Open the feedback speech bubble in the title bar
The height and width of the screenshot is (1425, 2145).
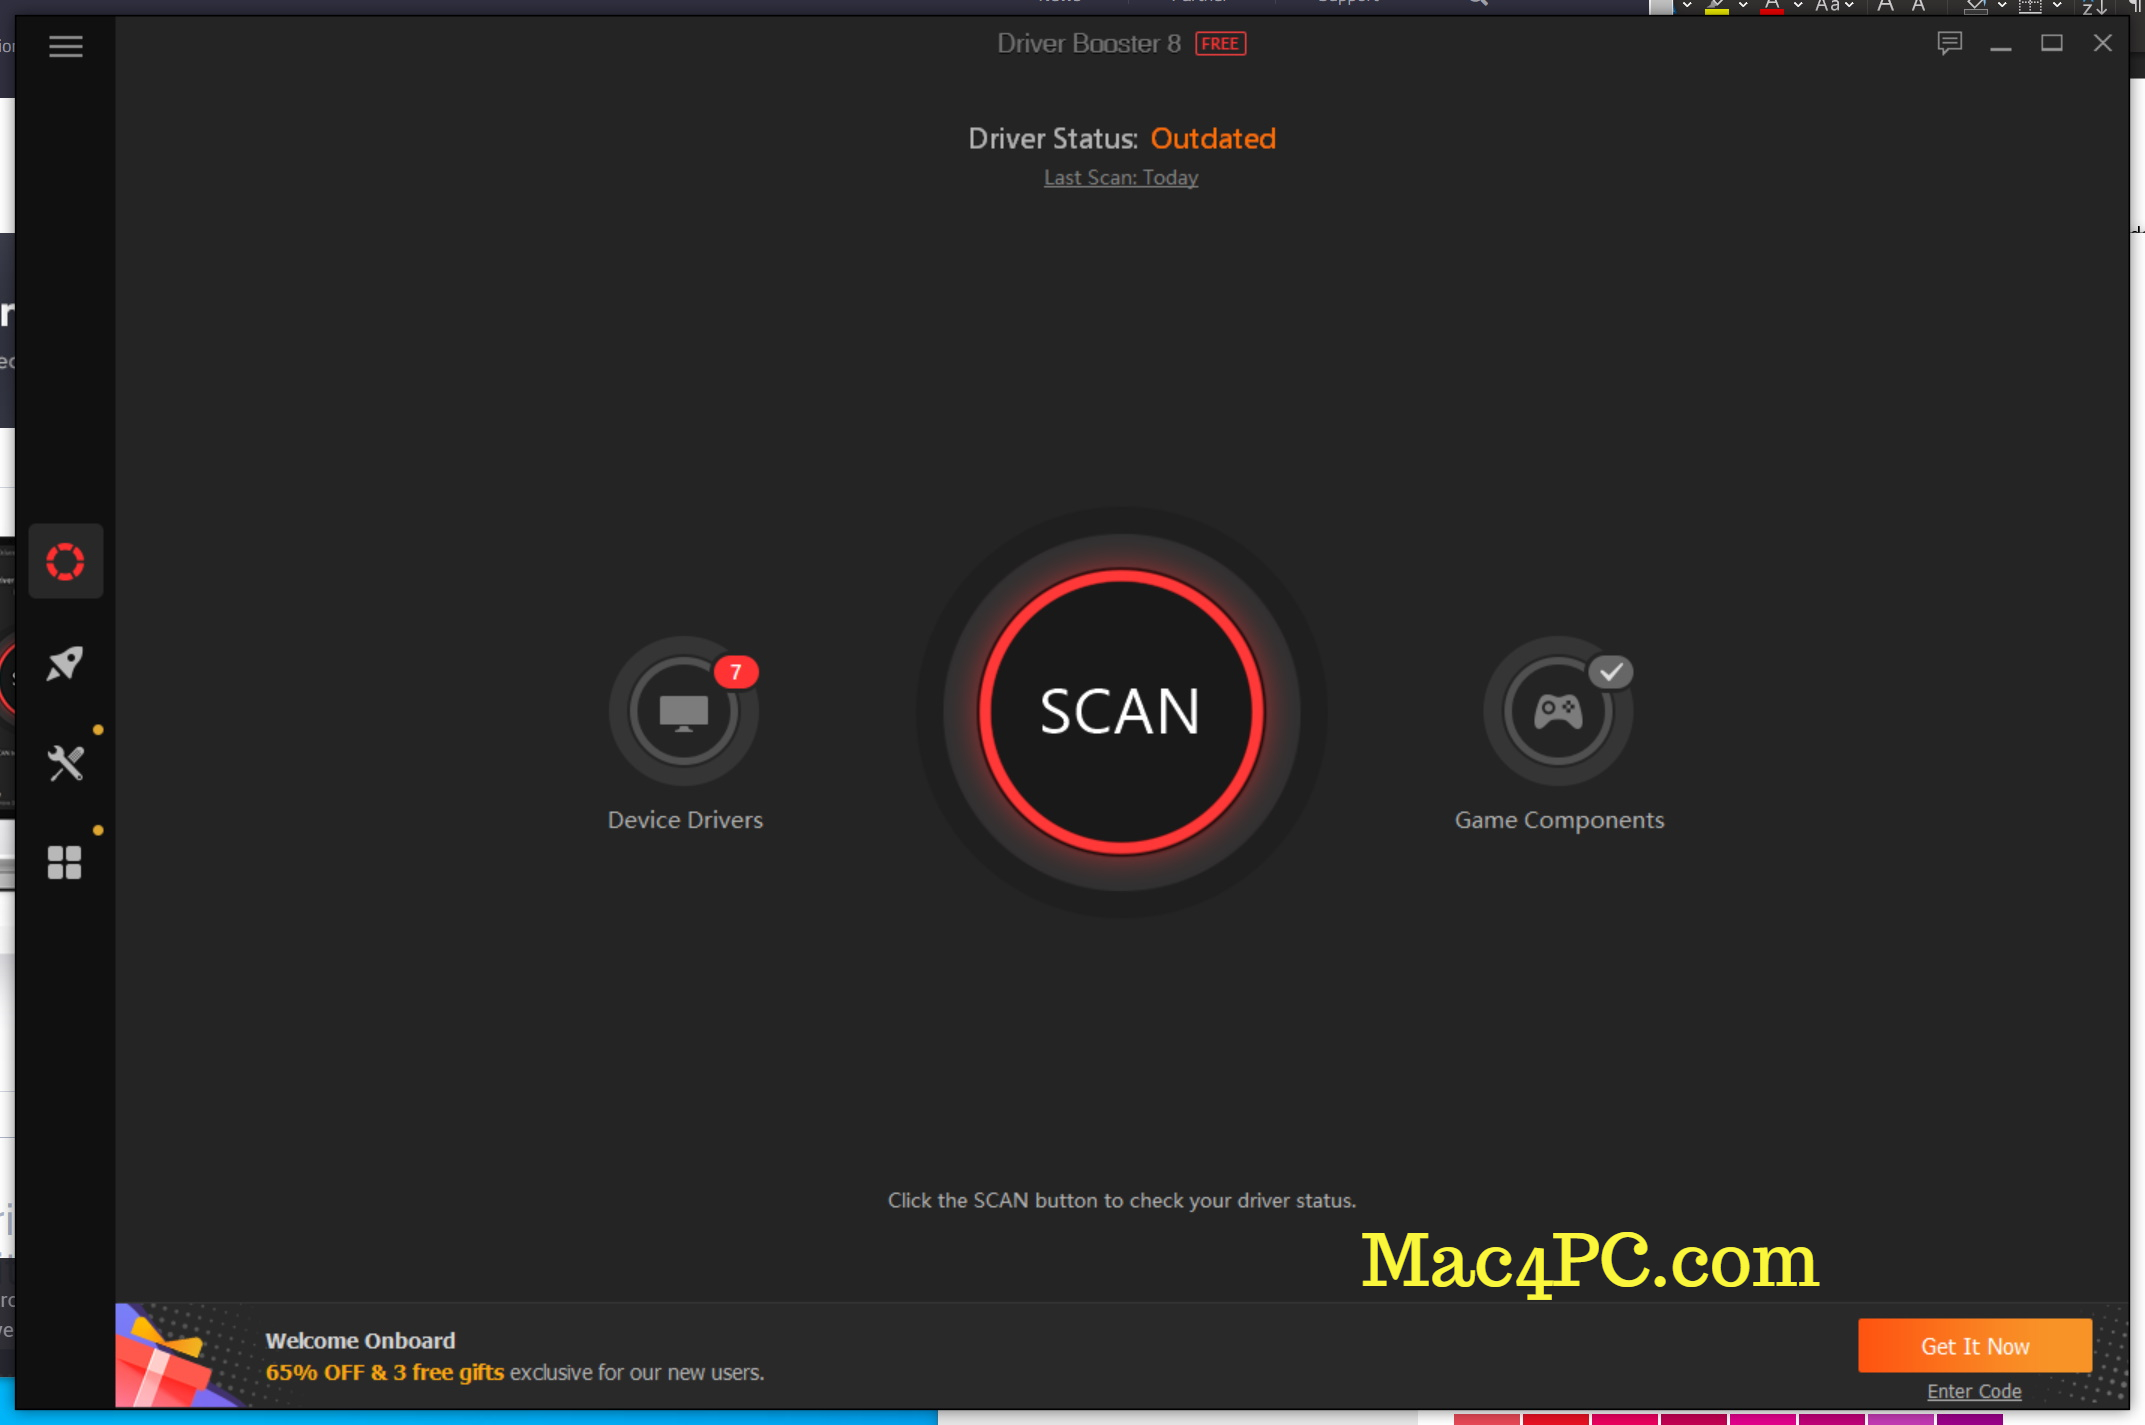pos(1949,43)
